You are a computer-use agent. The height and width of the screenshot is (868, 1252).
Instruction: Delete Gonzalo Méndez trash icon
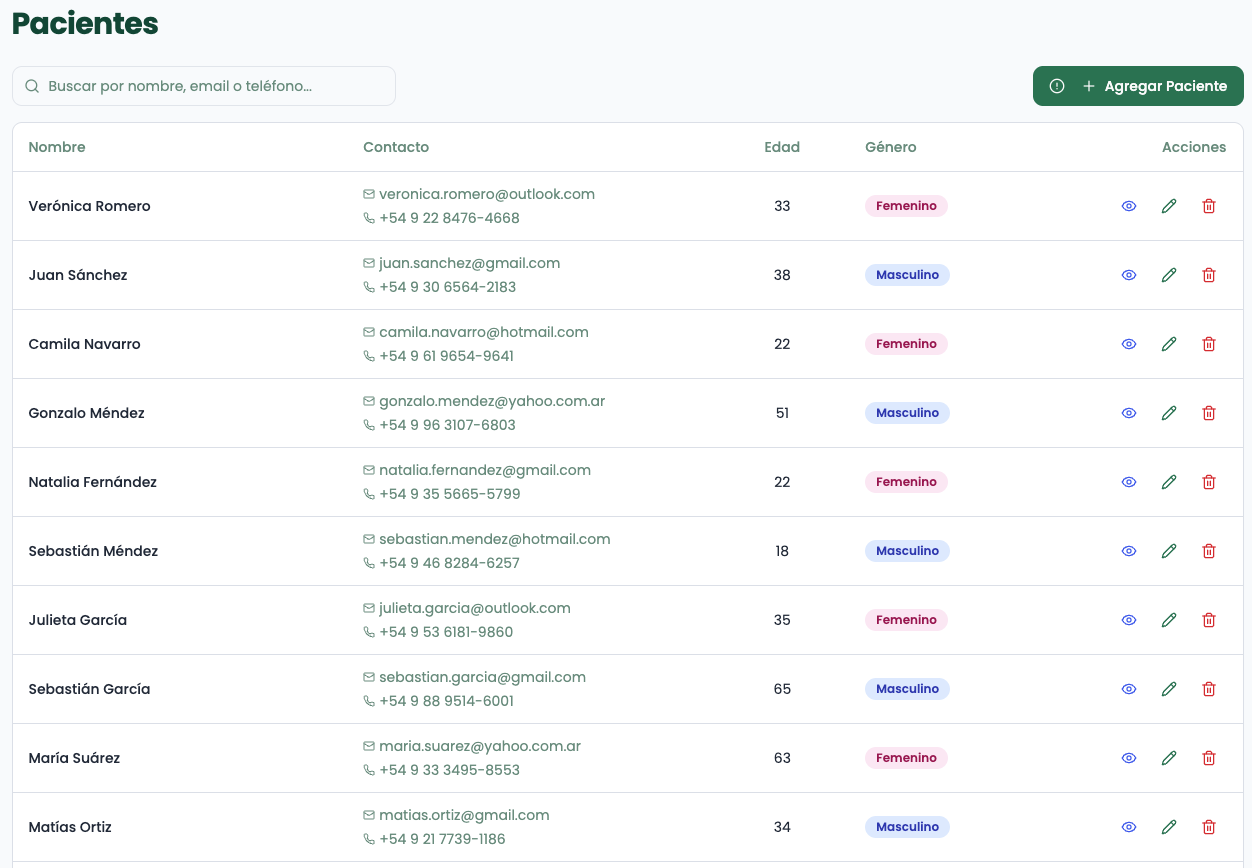tap(1209, 413)
